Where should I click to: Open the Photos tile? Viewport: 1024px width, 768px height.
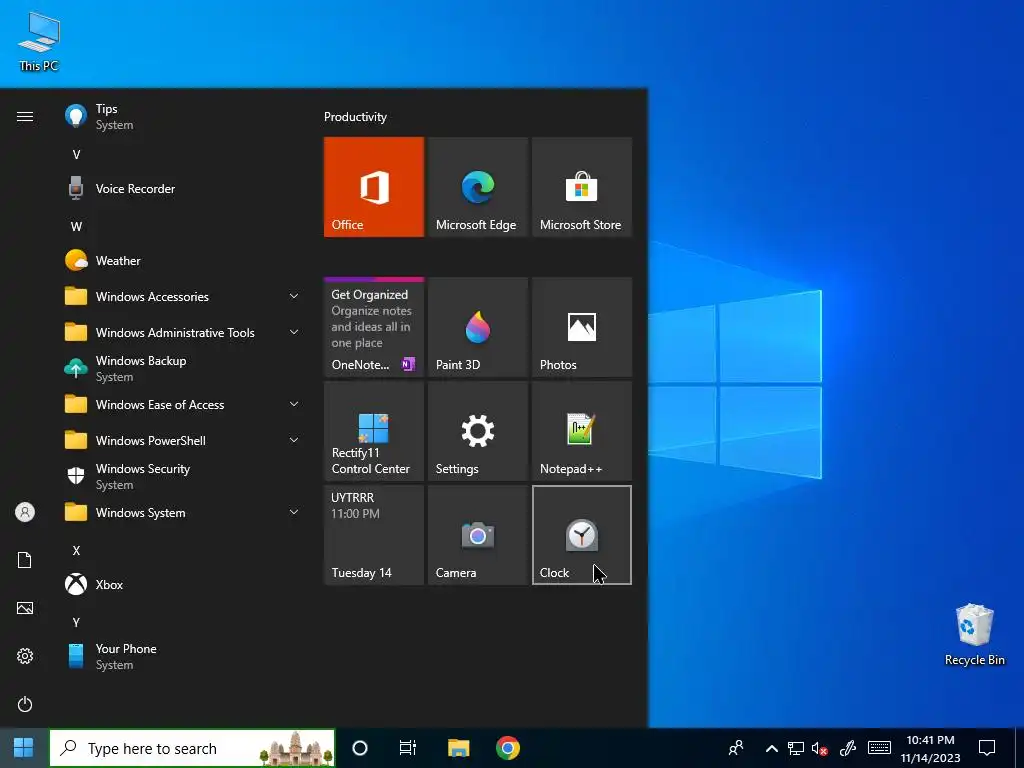click(x=582, y=327)
